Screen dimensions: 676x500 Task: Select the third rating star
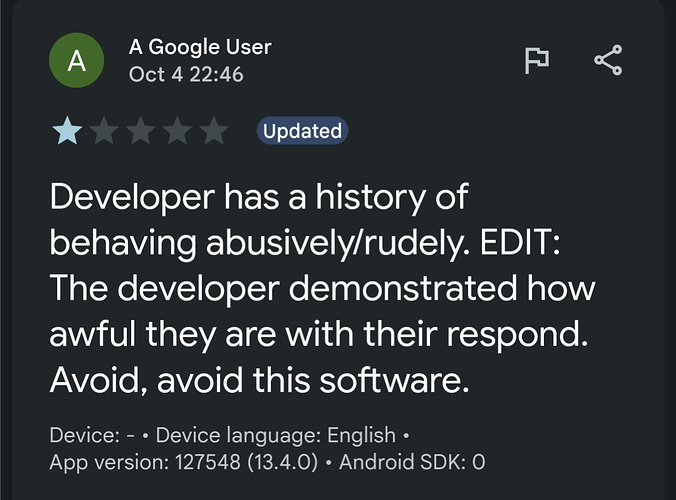tap(140, 131)
